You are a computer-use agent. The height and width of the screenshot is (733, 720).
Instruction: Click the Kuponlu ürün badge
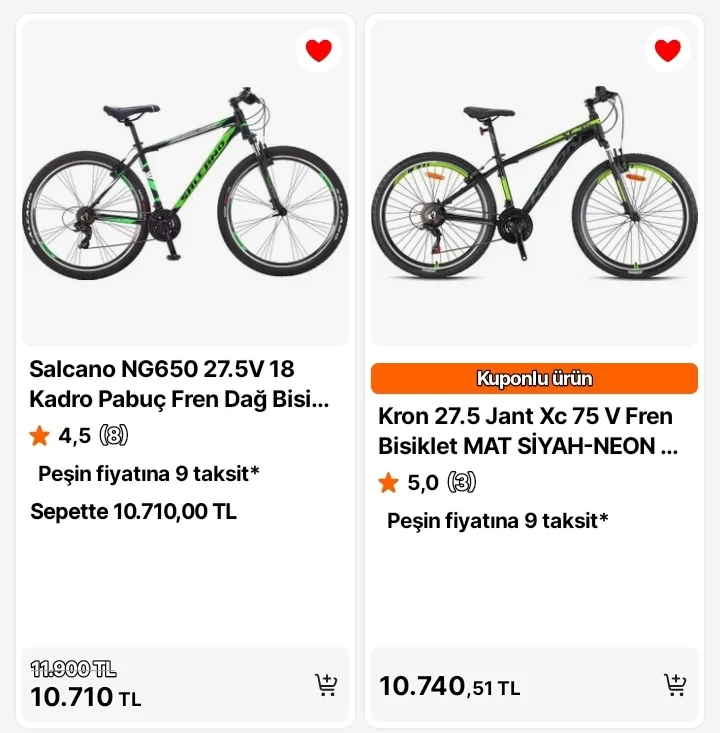click(534, 379)
